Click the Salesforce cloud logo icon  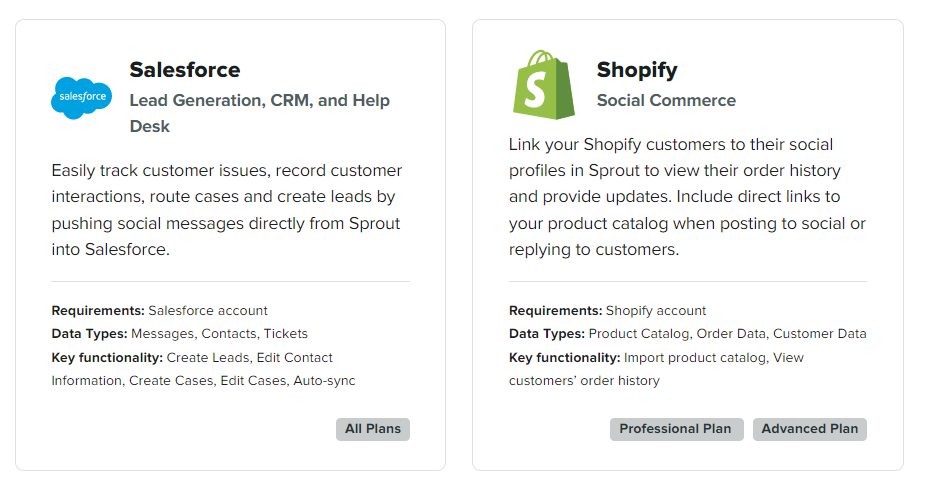[x=81, y=97]
